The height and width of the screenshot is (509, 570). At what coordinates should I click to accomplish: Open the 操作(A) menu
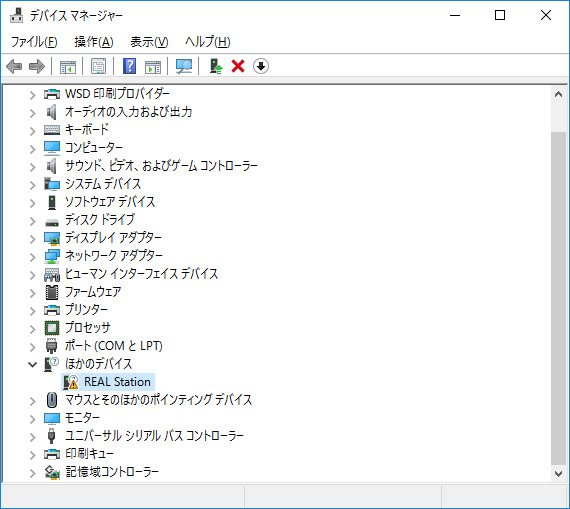94,42
